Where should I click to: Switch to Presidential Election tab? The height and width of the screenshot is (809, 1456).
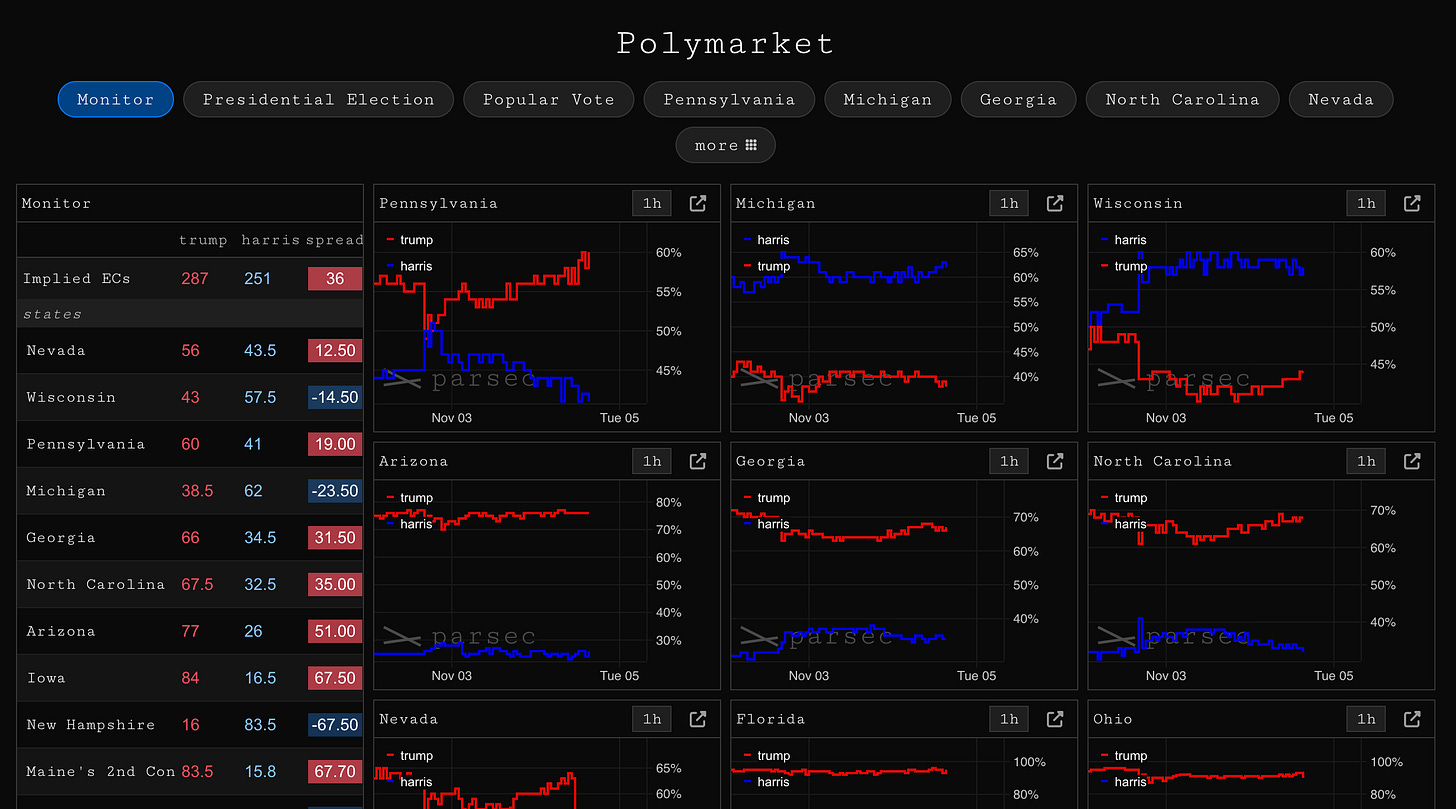(x=319, y=99)
